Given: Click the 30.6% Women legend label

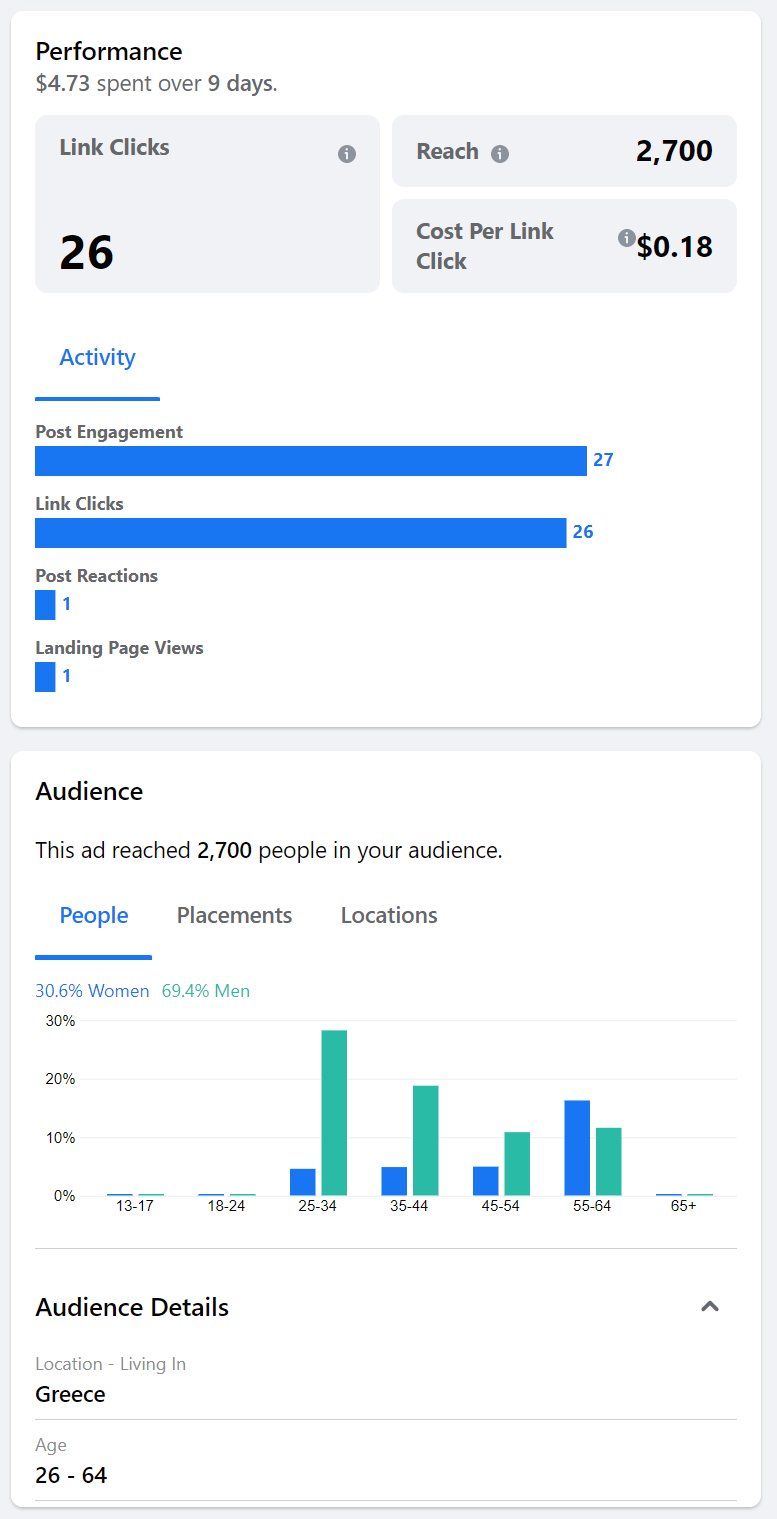Looking at the screenshot, I should click(92, 991).
